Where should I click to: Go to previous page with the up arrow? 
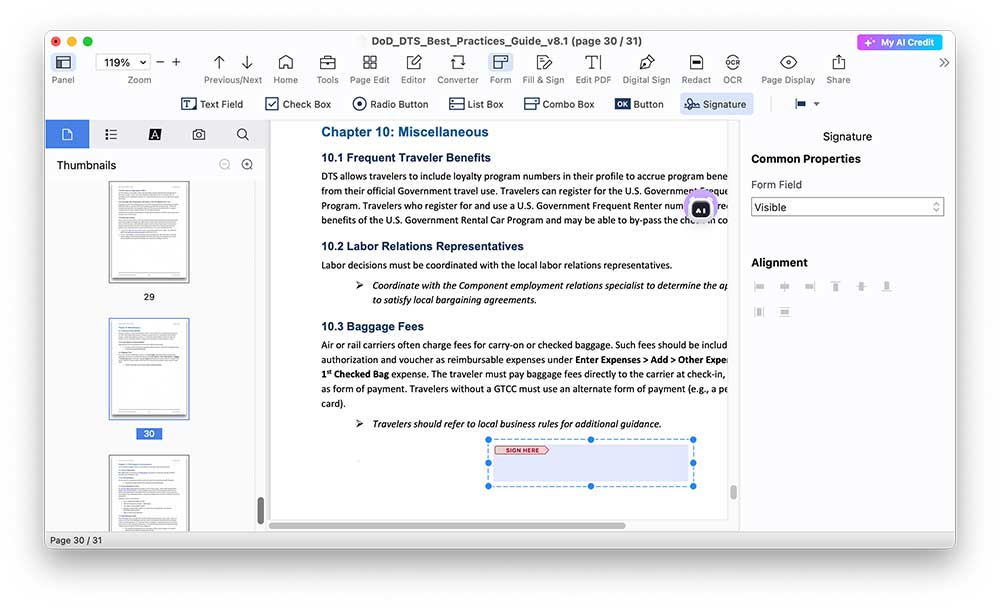point(219,62)
